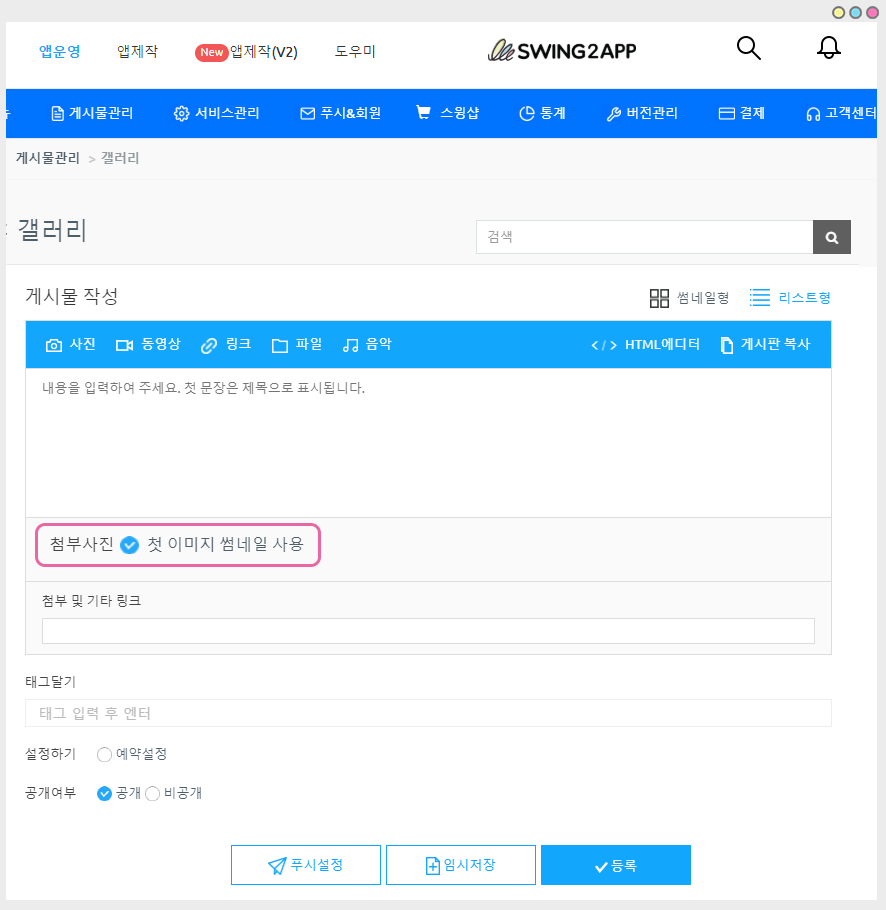Add a link with the 링크 icon

tap(209, 345)
